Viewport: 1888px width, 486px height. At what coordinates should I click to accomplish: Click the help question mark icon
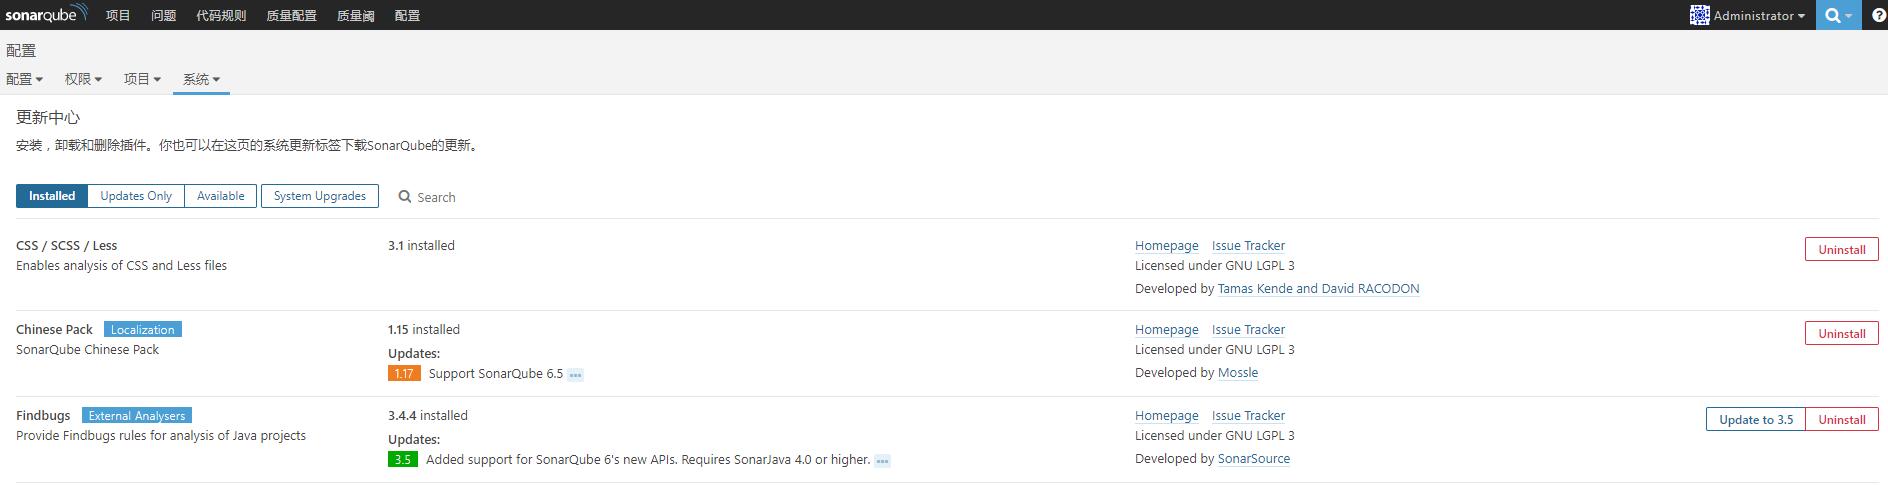click(1878, 15)
